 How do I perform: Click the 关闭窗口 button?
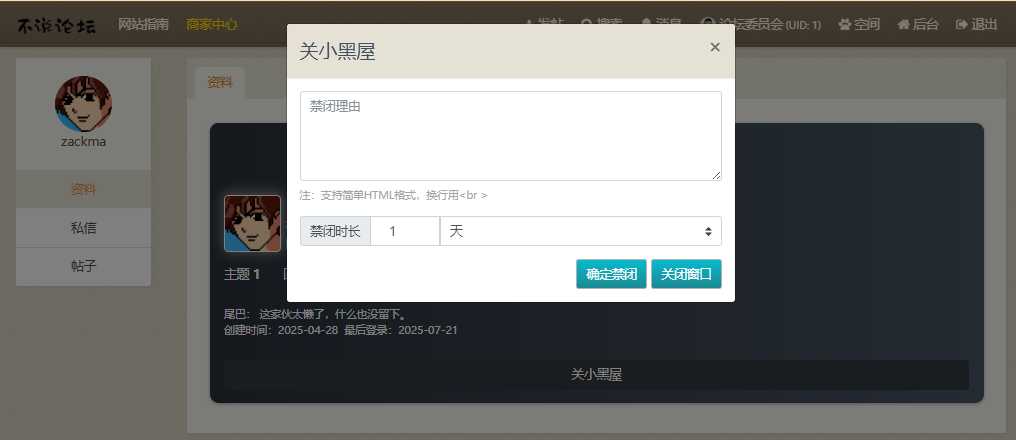(x=686, y=274)
